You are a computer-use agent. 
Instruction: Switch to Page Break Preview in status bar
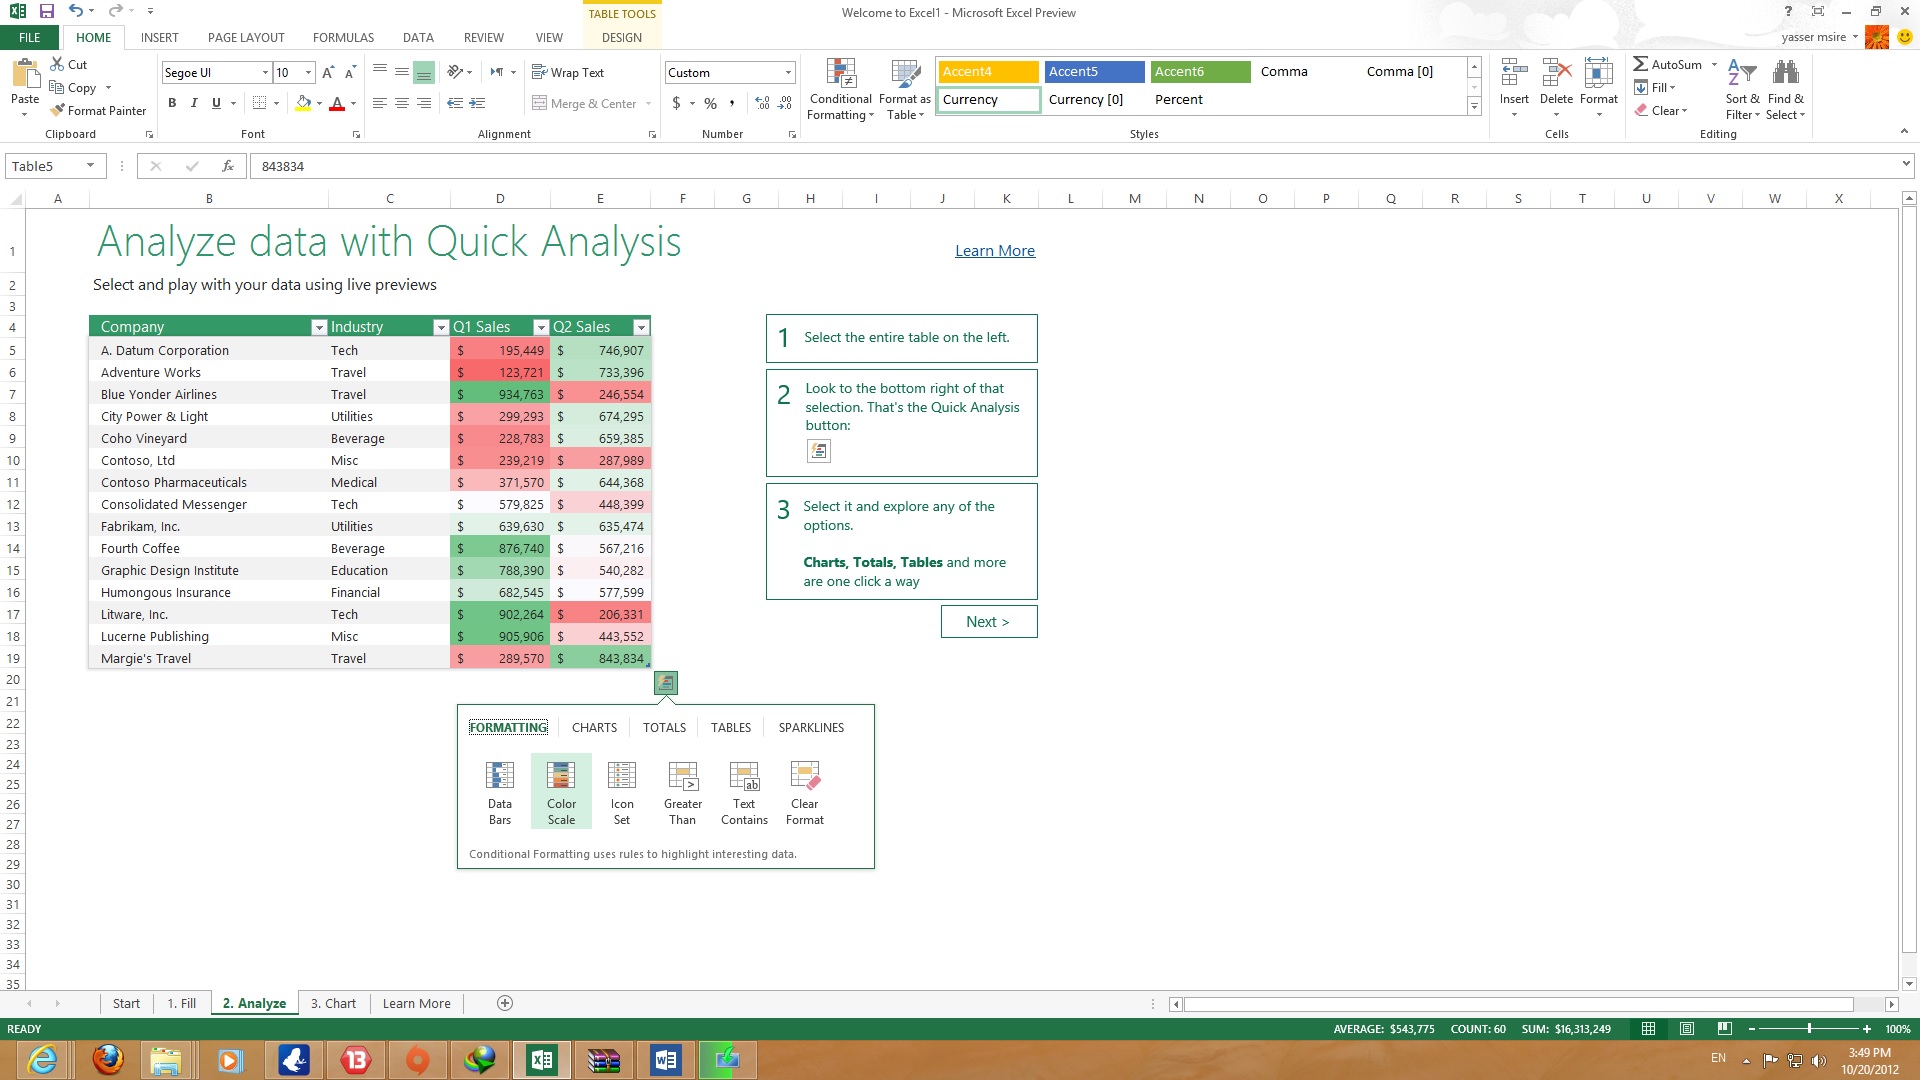coord(1724,1028)
